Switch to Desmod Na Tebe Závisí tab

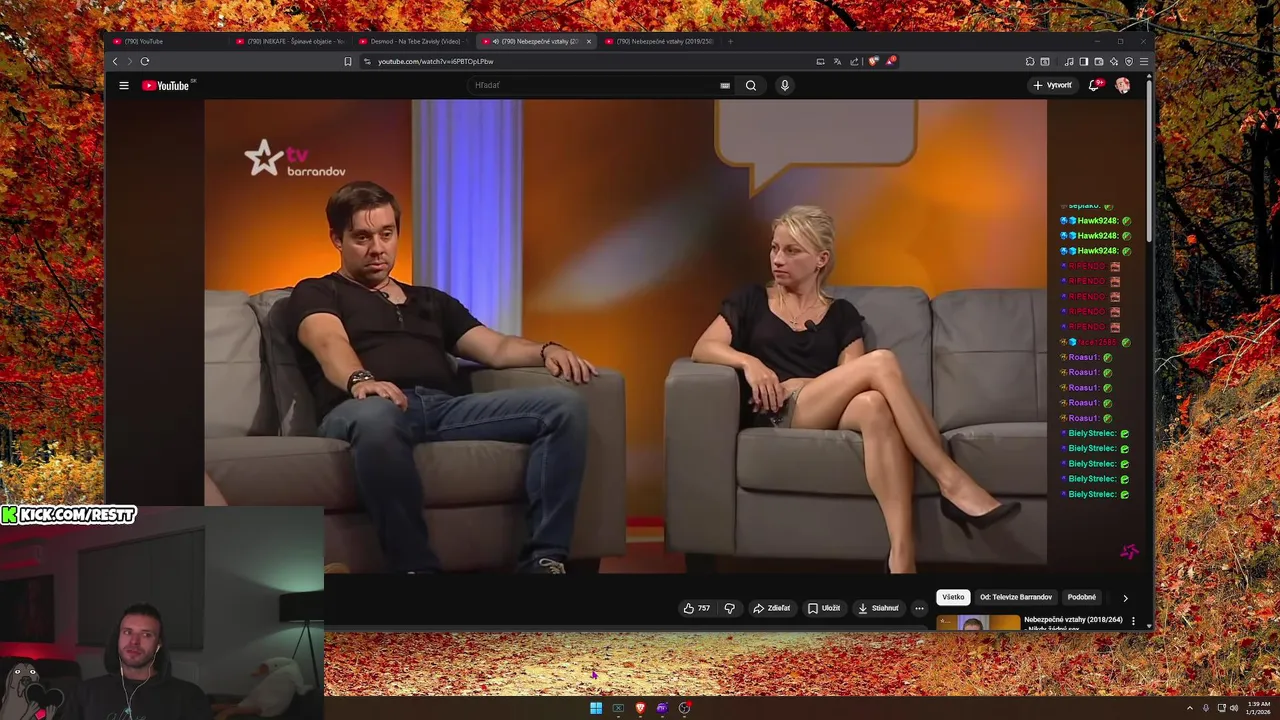point(413,41)
